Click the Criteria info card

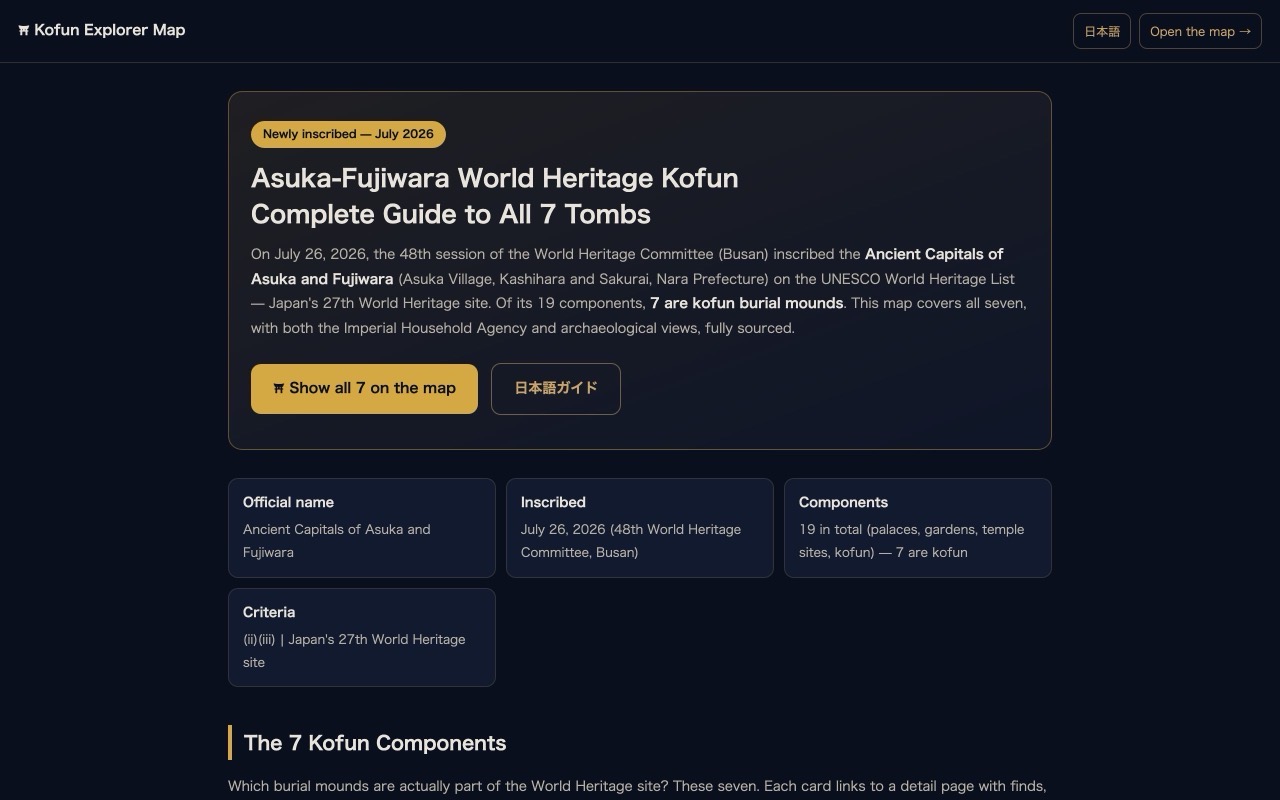click(x=362, y=638)
